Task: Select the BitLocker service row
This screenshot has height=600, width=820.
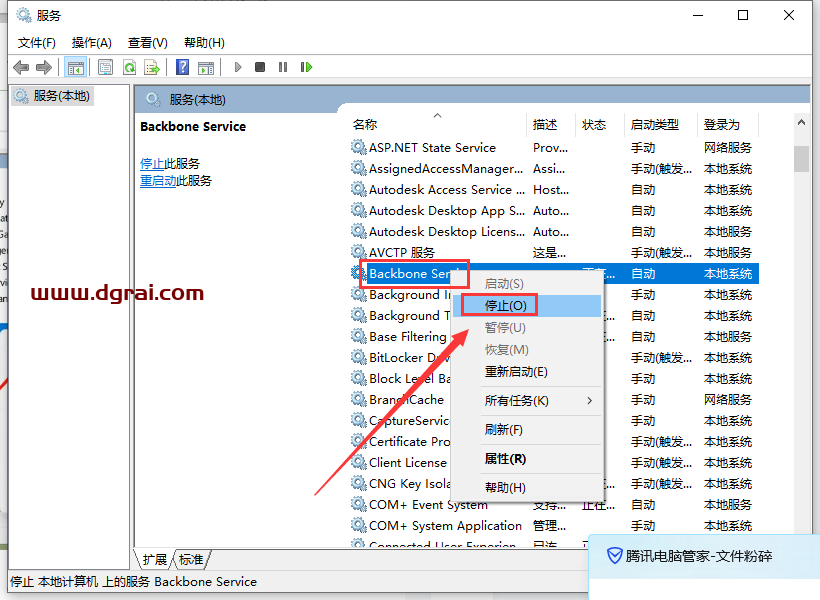Action: click(554, 357)
